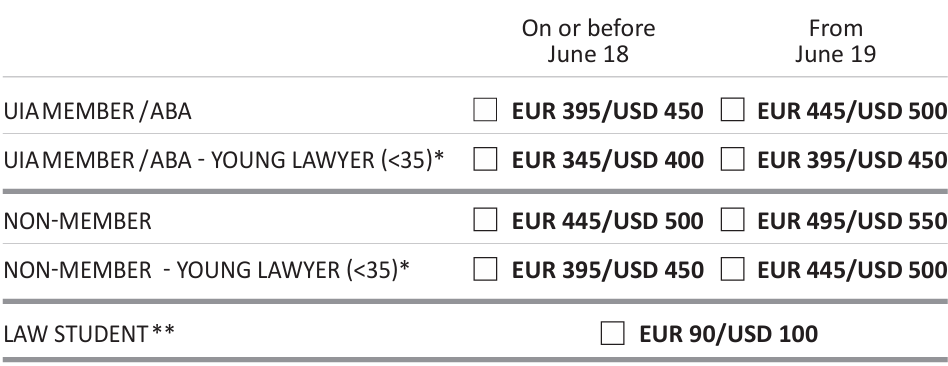Click 'NON-MEMBER - YOUNG LAWYER (<35)*' label
The width and height of the screenshot is (948, 366).
(x=206, y=270)
